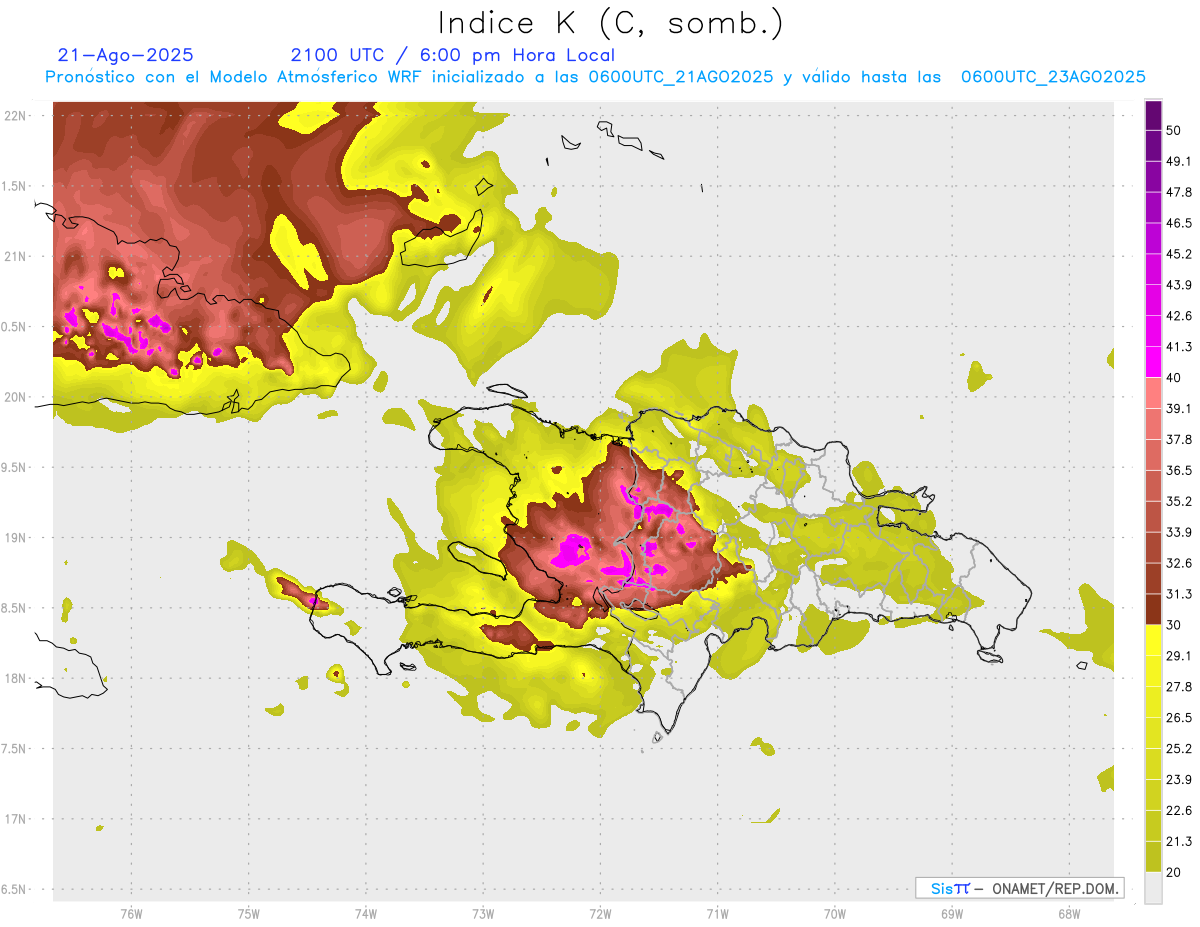Click the salmon colorbar segment between 39.1 and 40
Screen dimensions: 1200x927
pyautogui.click(x=1153, y=392)
